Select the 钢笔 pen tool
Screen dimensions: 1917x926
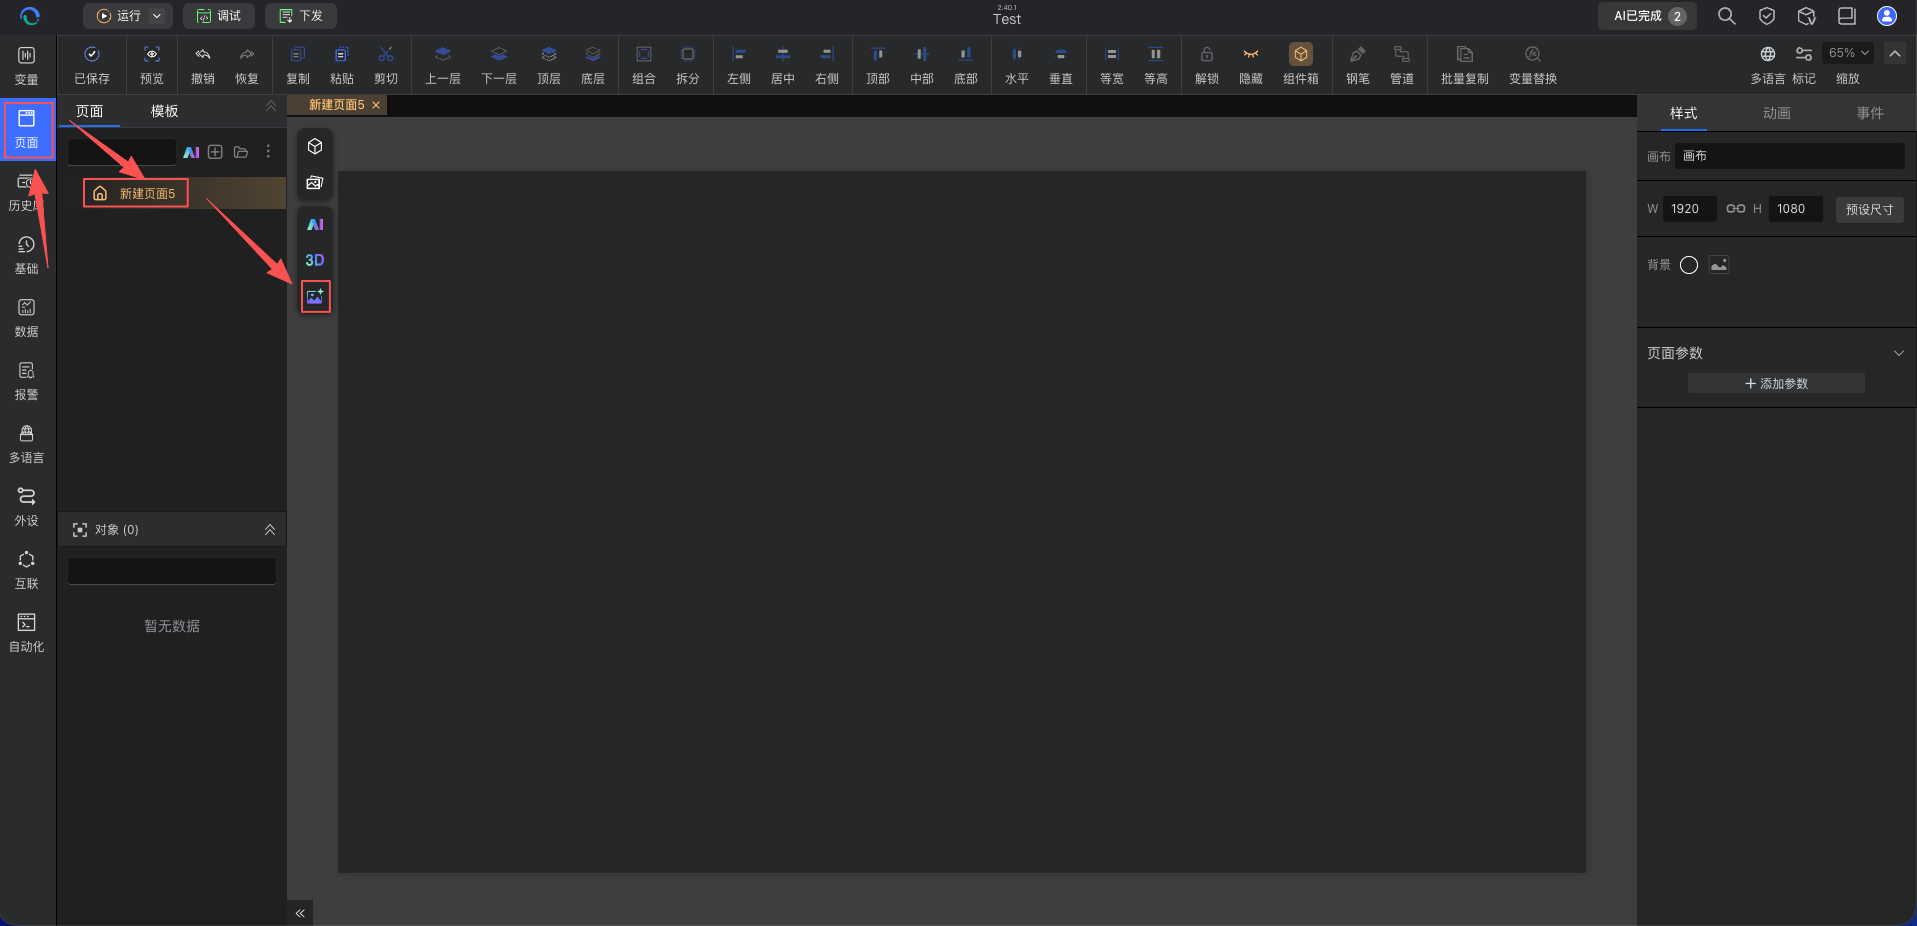[1357, 65]
